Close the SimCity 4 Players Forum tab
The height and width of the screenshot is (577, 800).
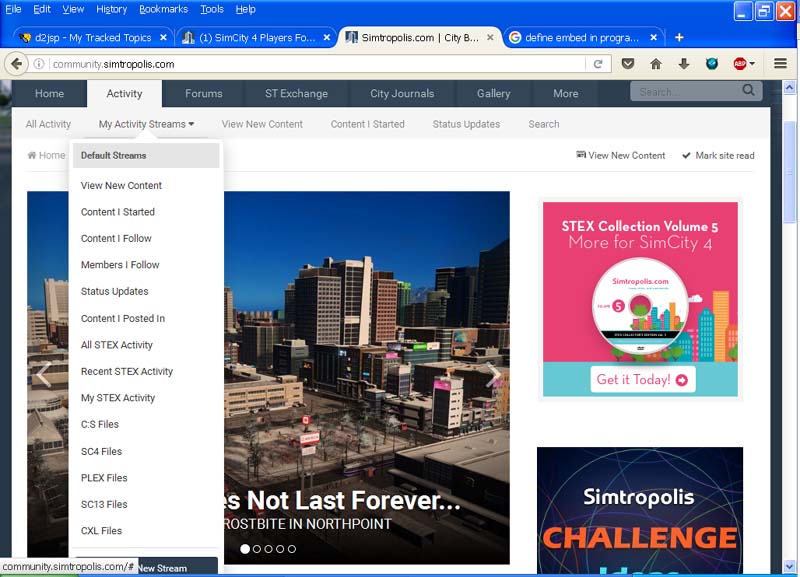pos(327,37)
